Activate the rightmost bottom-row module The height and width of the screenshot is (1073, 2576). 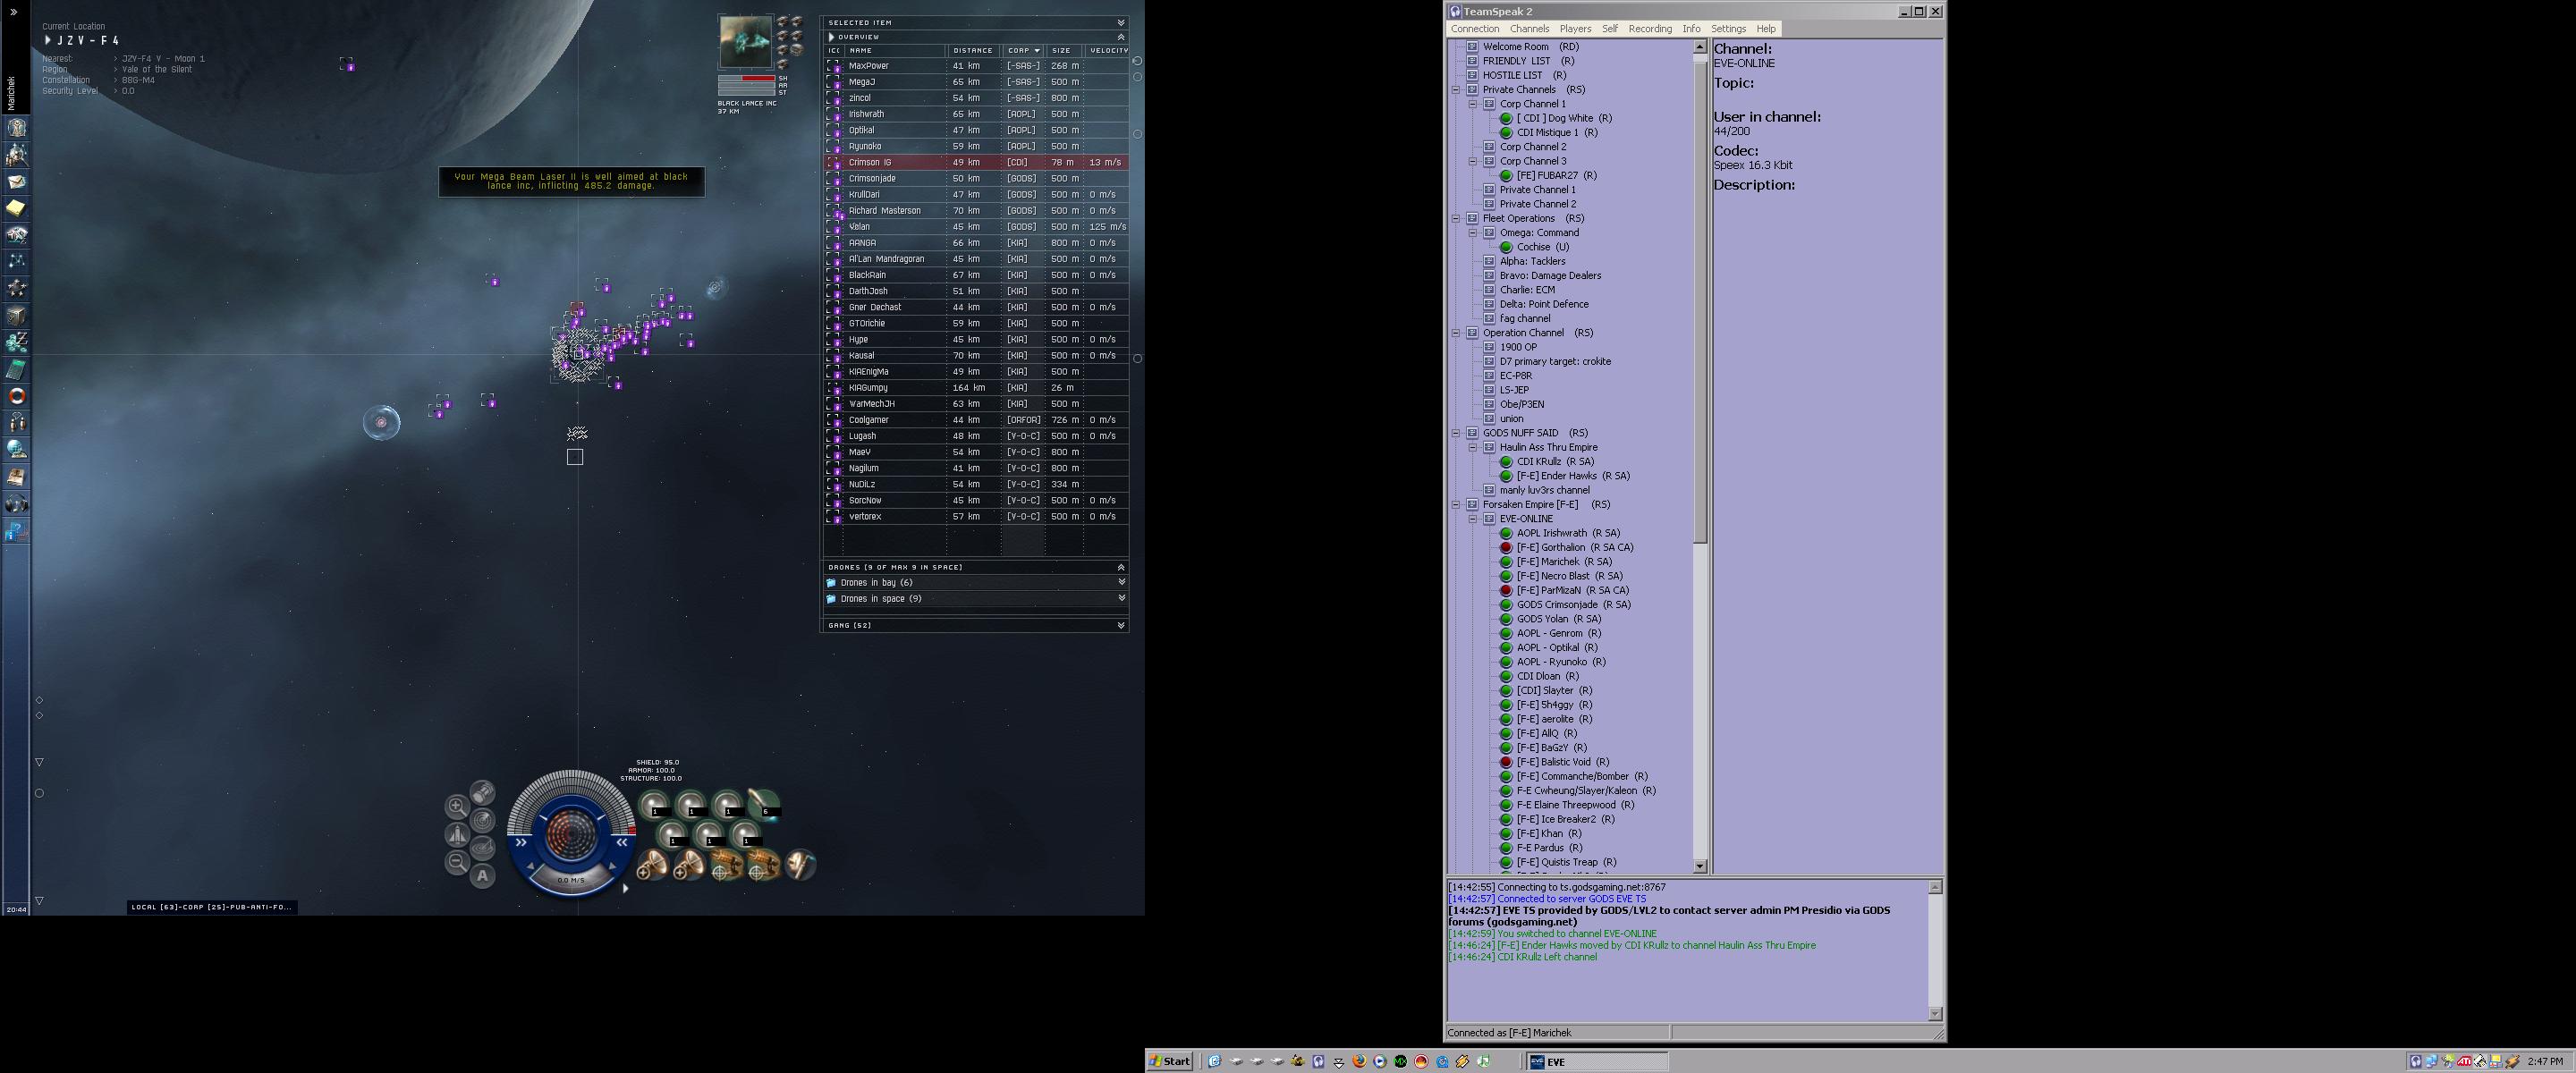click(x=800, y=865)
